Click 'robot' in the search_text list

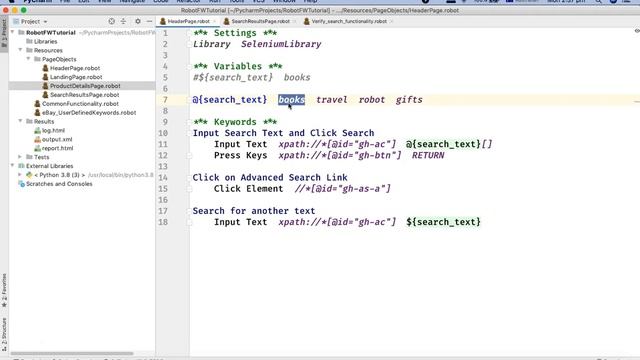point(371,100)
